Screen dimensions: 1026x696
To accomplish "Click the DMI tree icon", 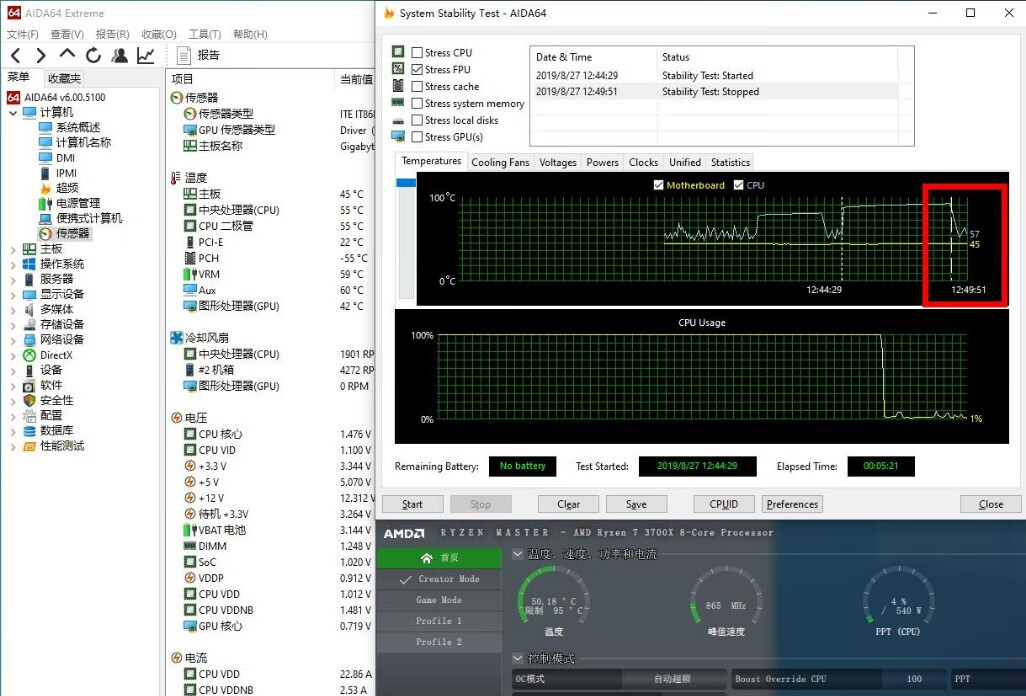I will pos(45,158).
